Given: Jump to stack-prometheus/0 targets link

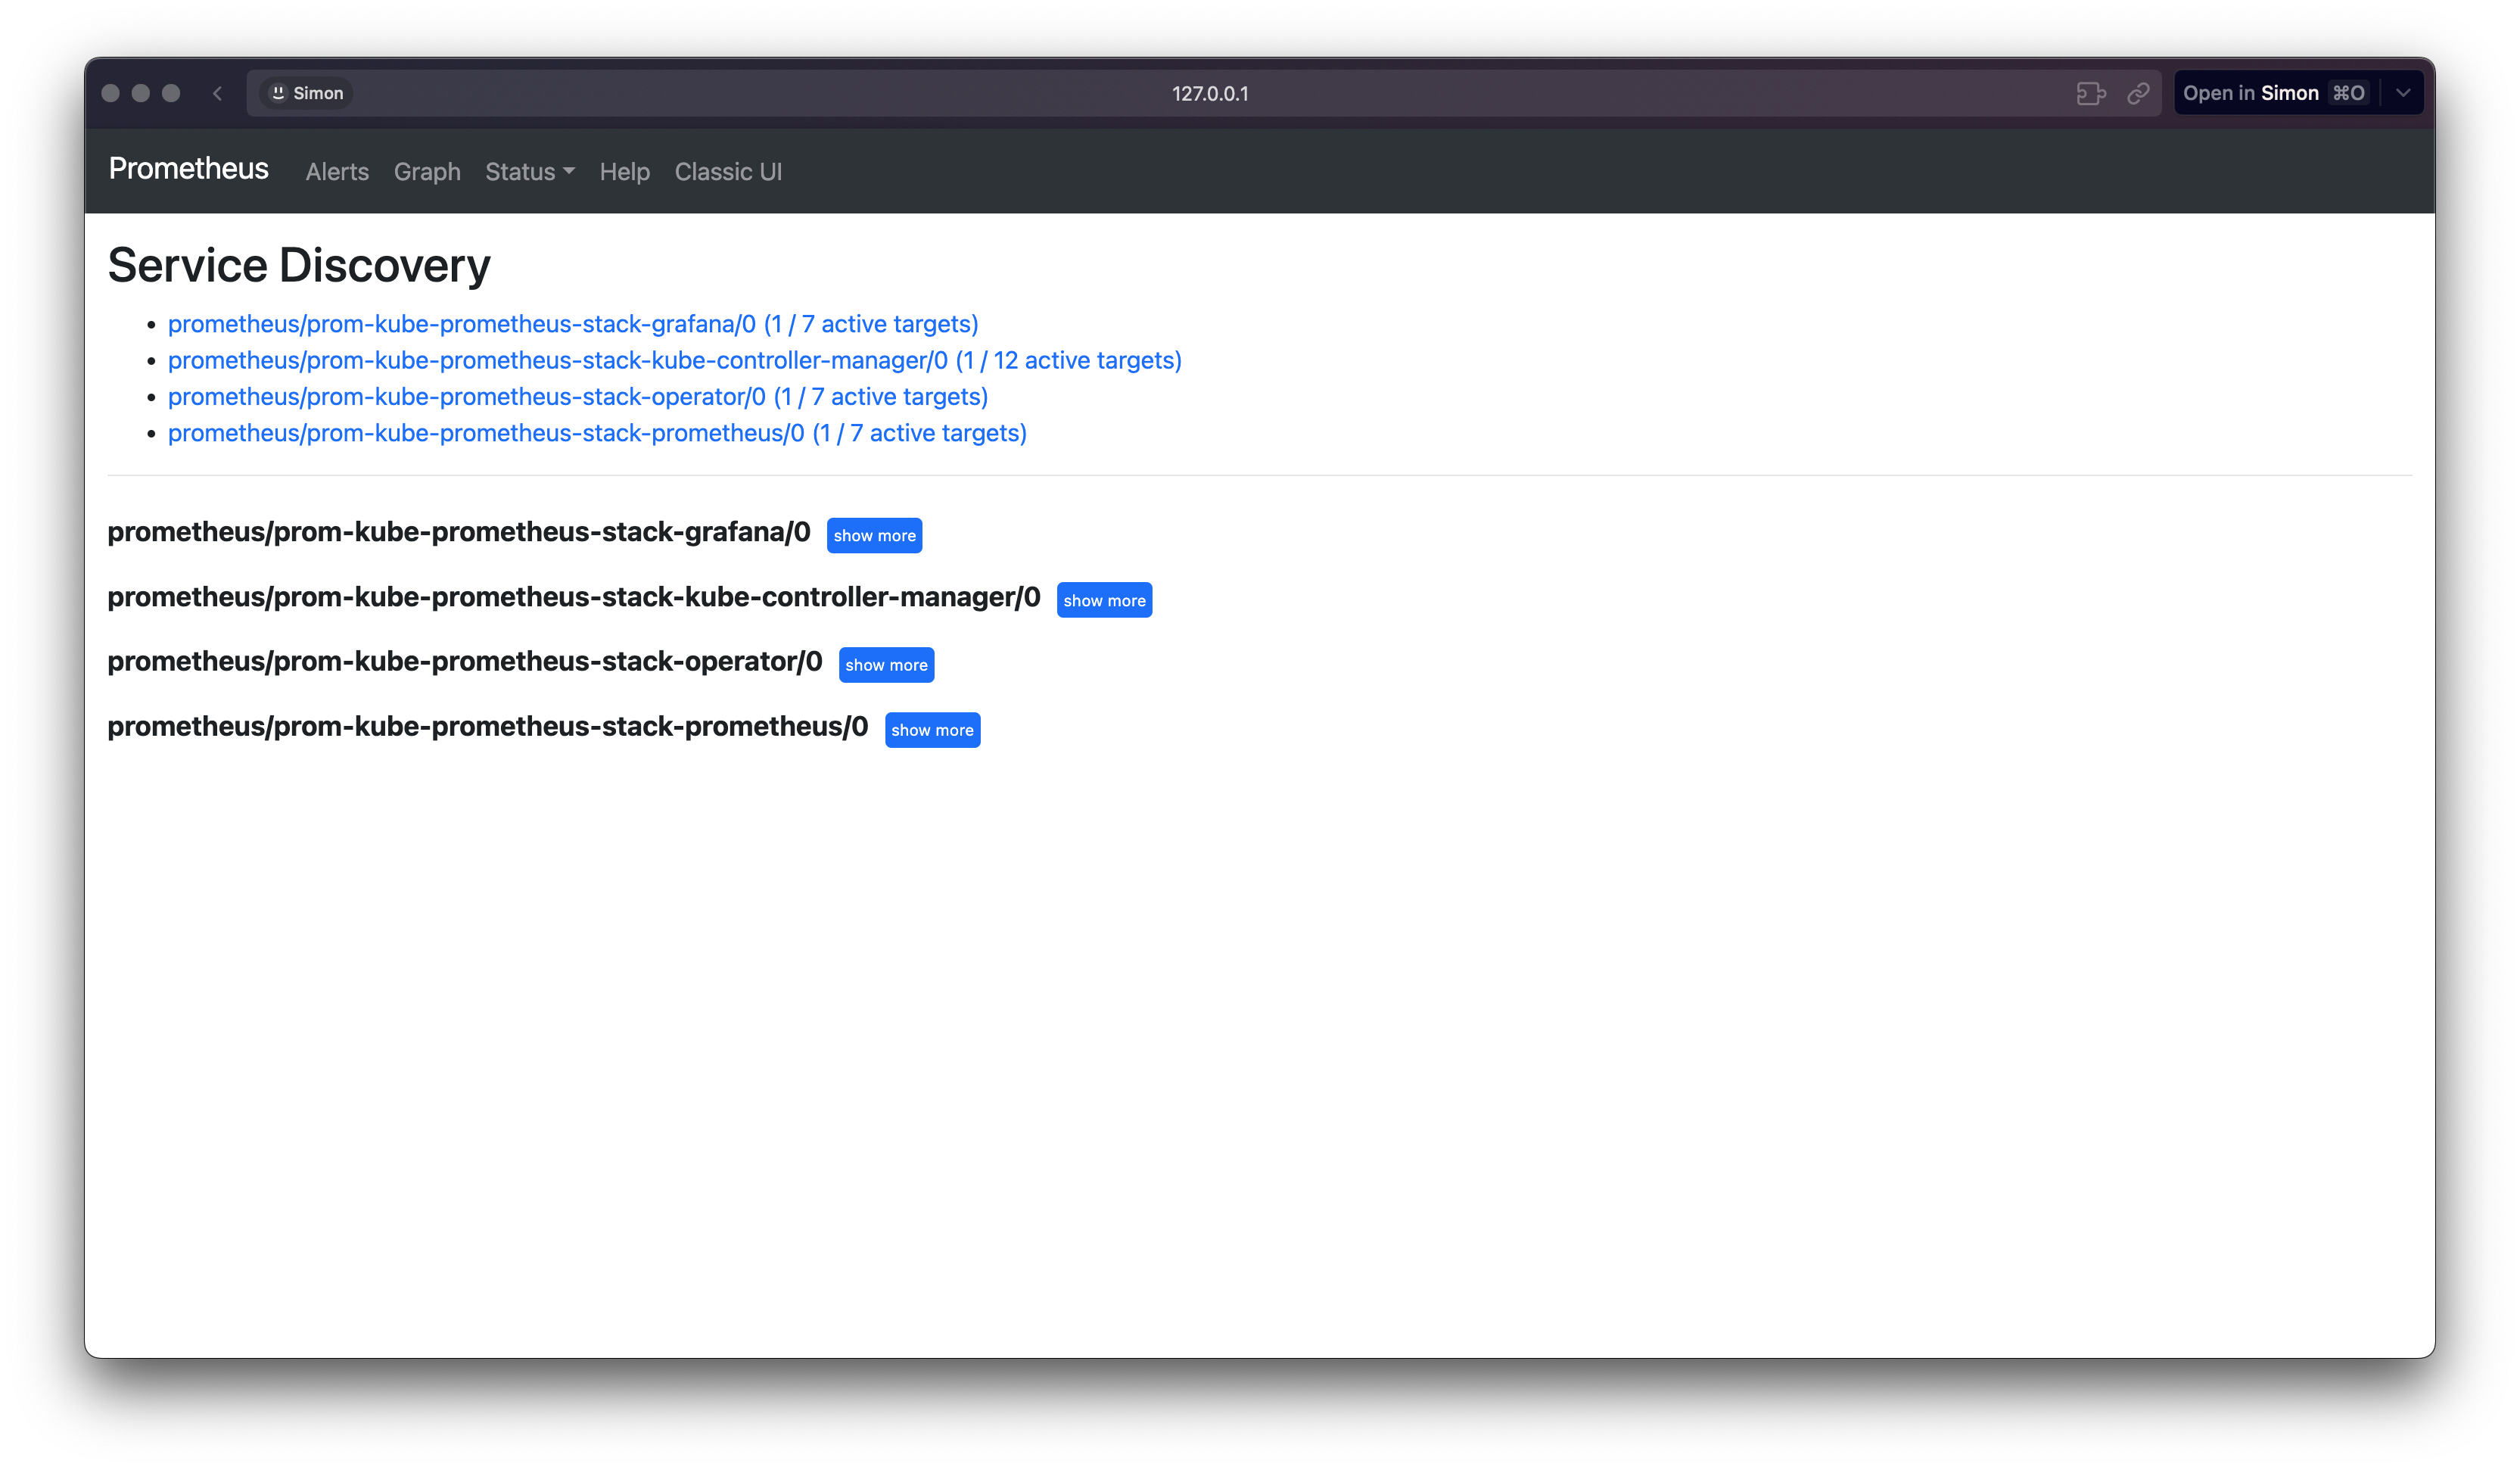Looking at the screenshot, I should (x=597, y=433).
